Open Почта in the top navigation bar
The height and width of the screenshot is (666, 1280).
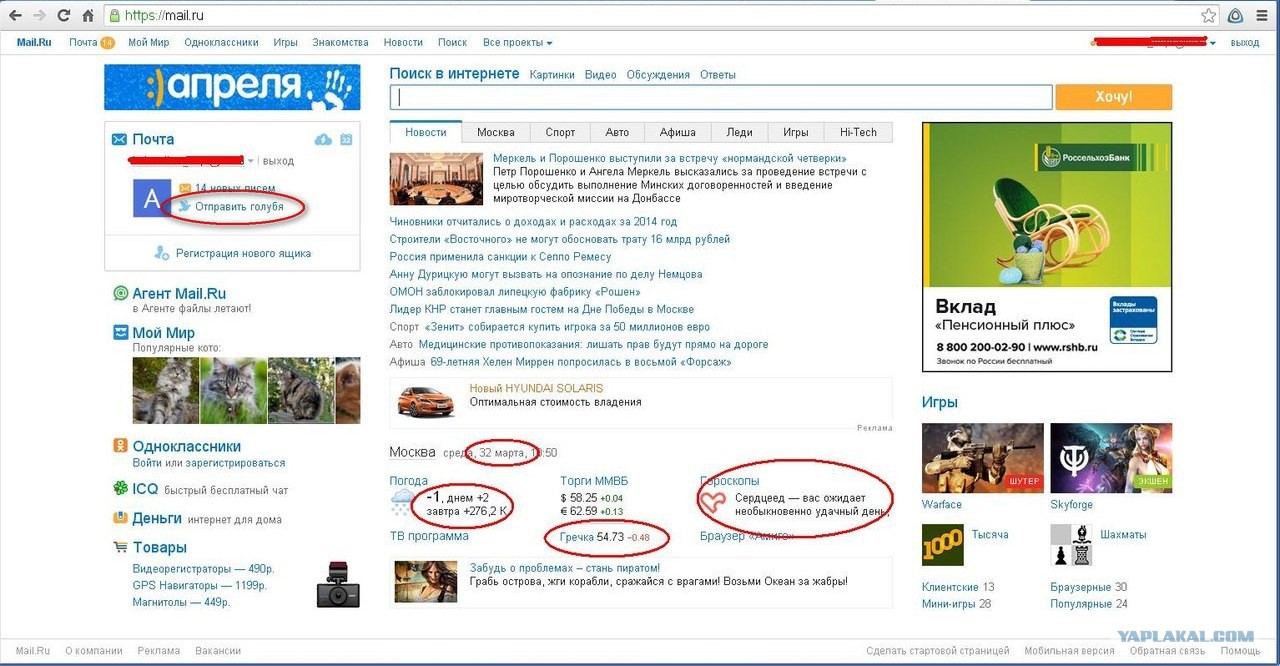(83, 43)
